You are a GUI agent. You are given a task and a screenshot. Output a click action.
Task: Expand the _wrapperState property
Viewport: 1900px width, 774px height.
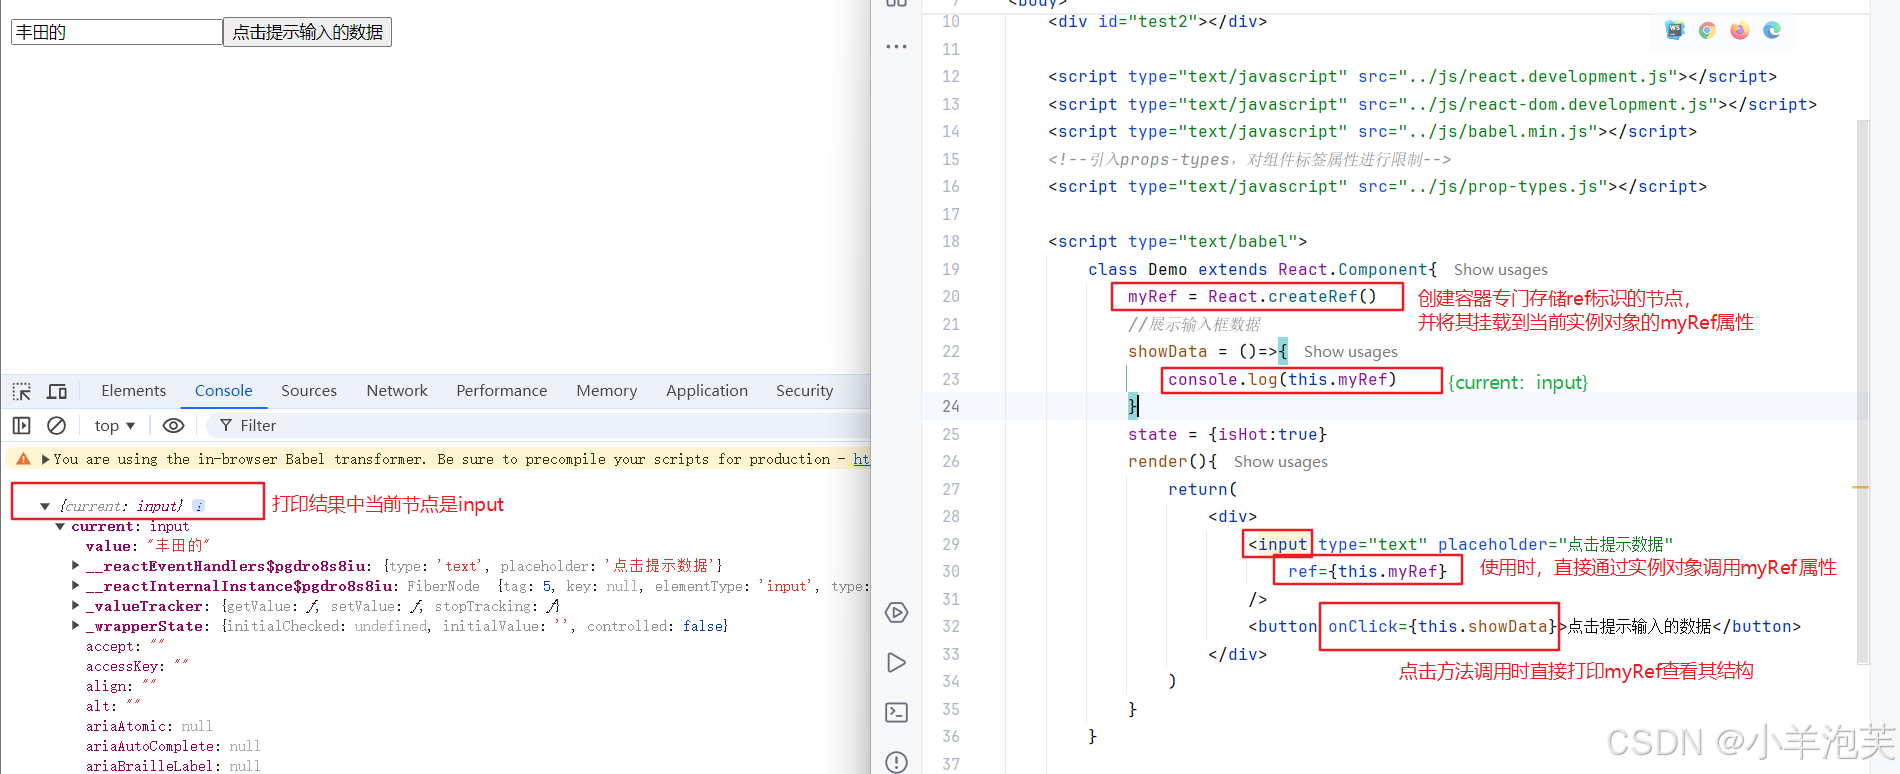(x=76, y=626)
